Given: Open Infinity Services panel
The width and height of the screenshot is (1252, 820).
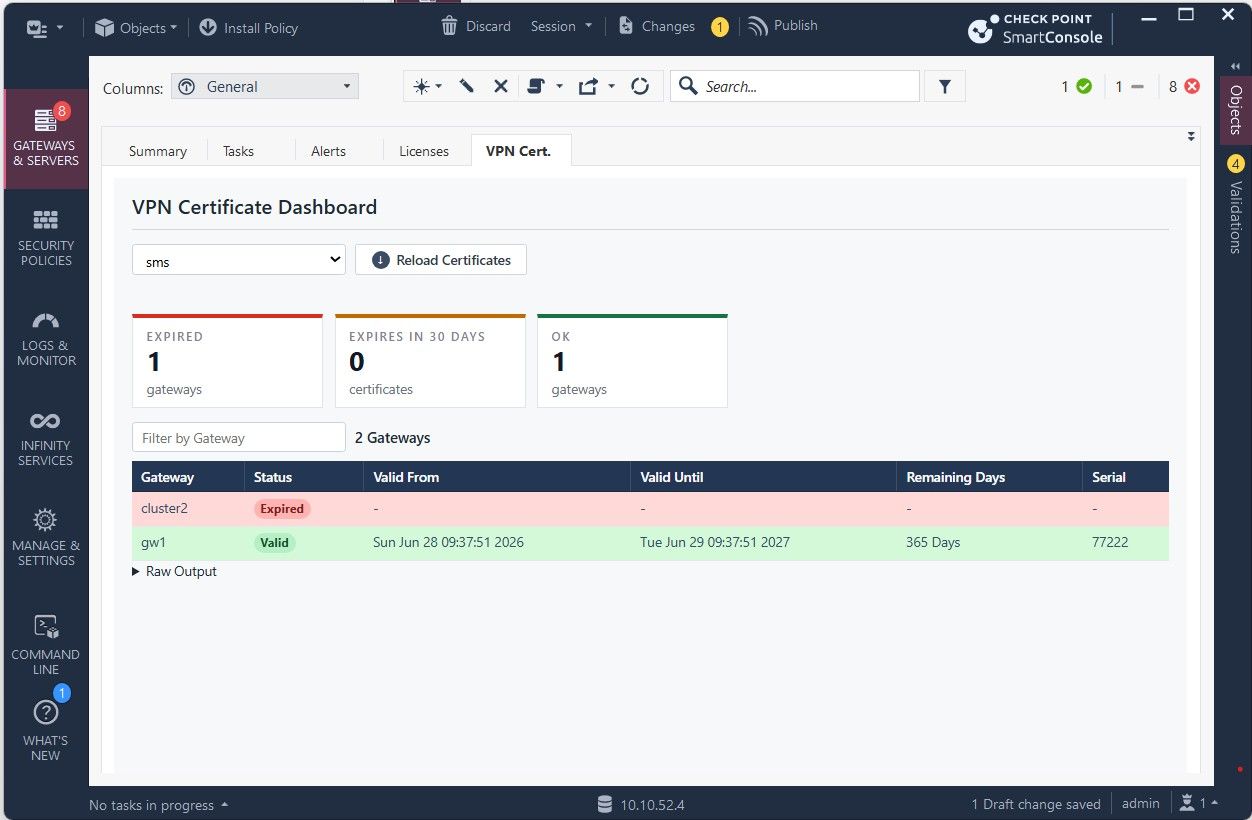Looking at the screenshot, I should [x=45, y=438].
